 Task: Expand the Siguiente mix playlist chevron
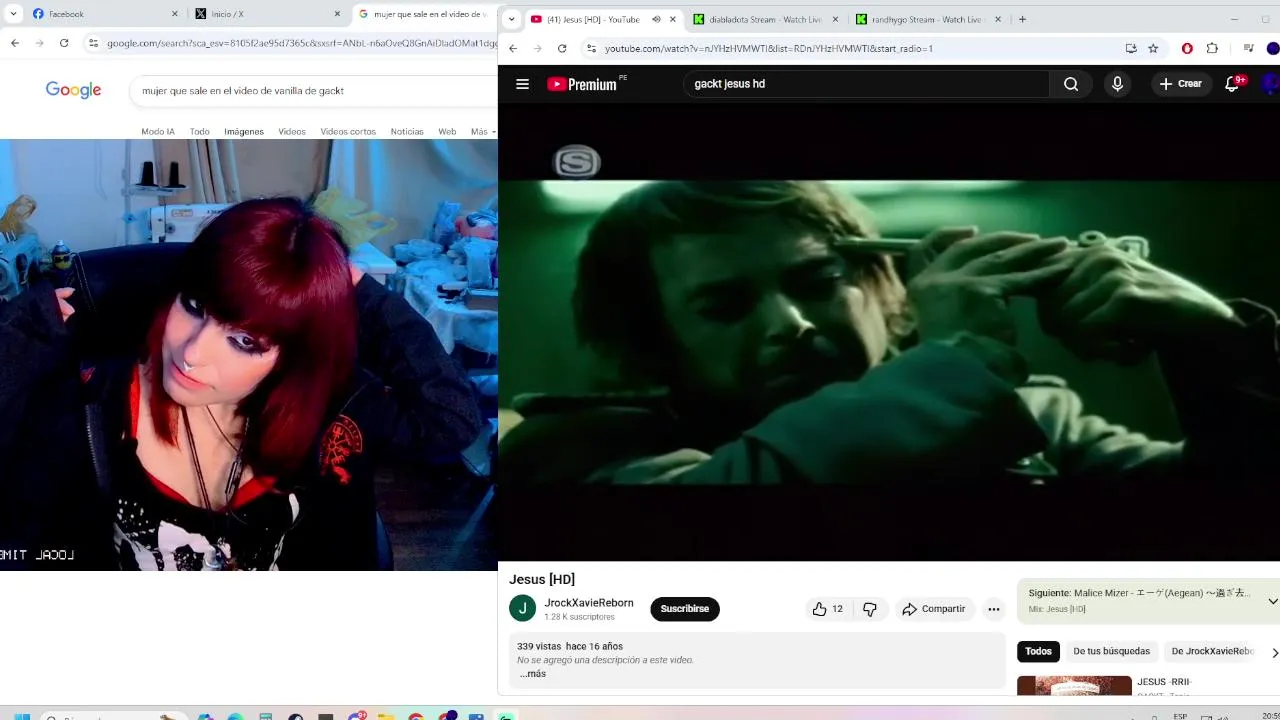[1272, 601]
